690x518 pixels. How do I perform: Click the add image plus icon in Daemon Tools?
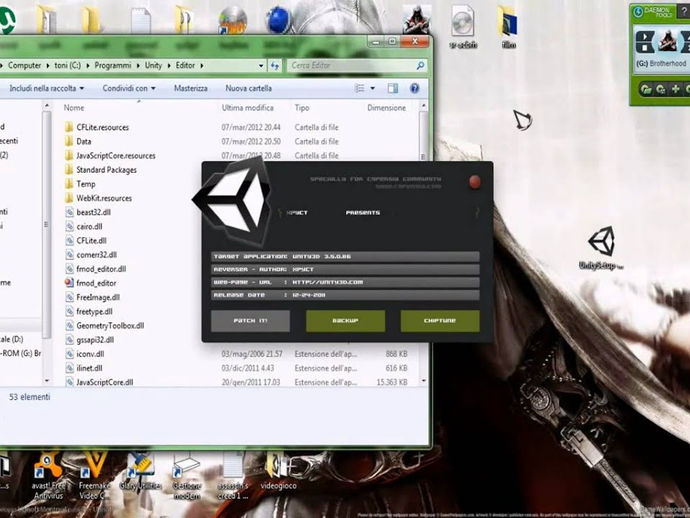click(x=675, y=89)
